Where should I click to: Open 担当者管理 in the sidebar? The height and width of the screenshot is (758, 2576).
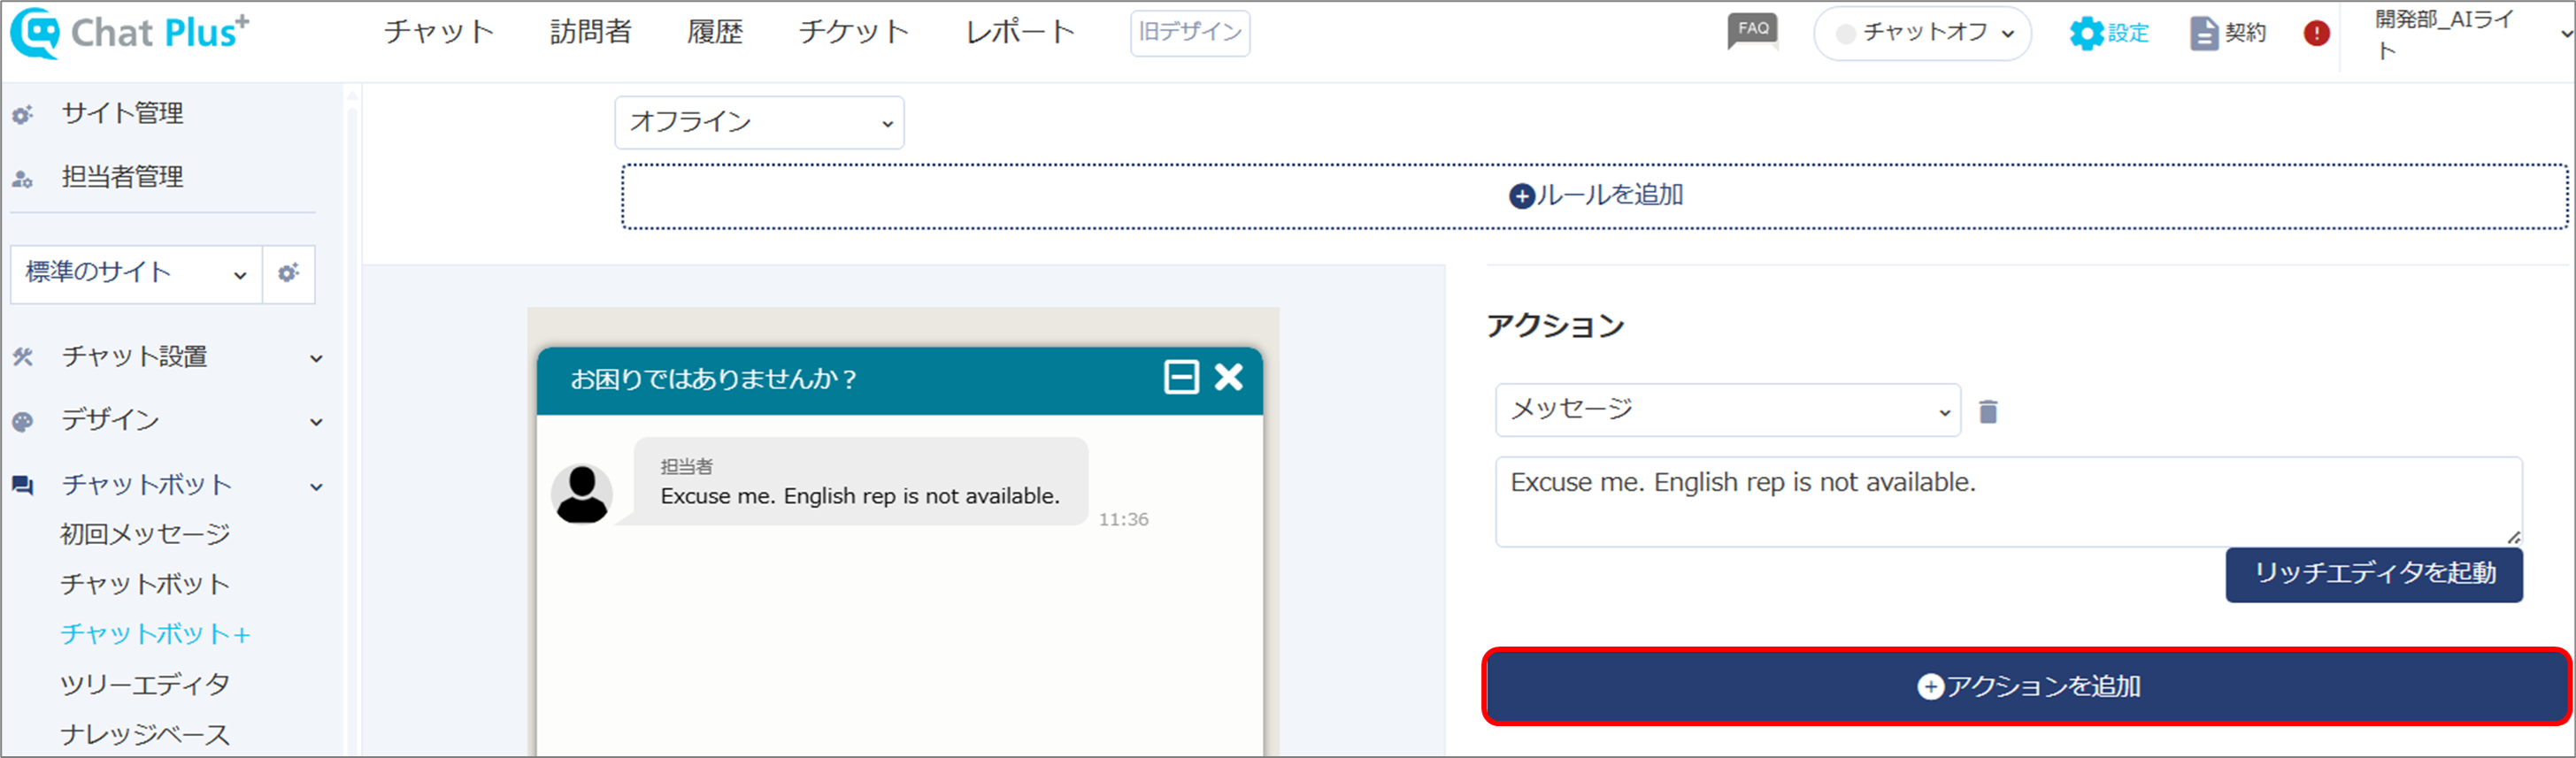[123, 178]
